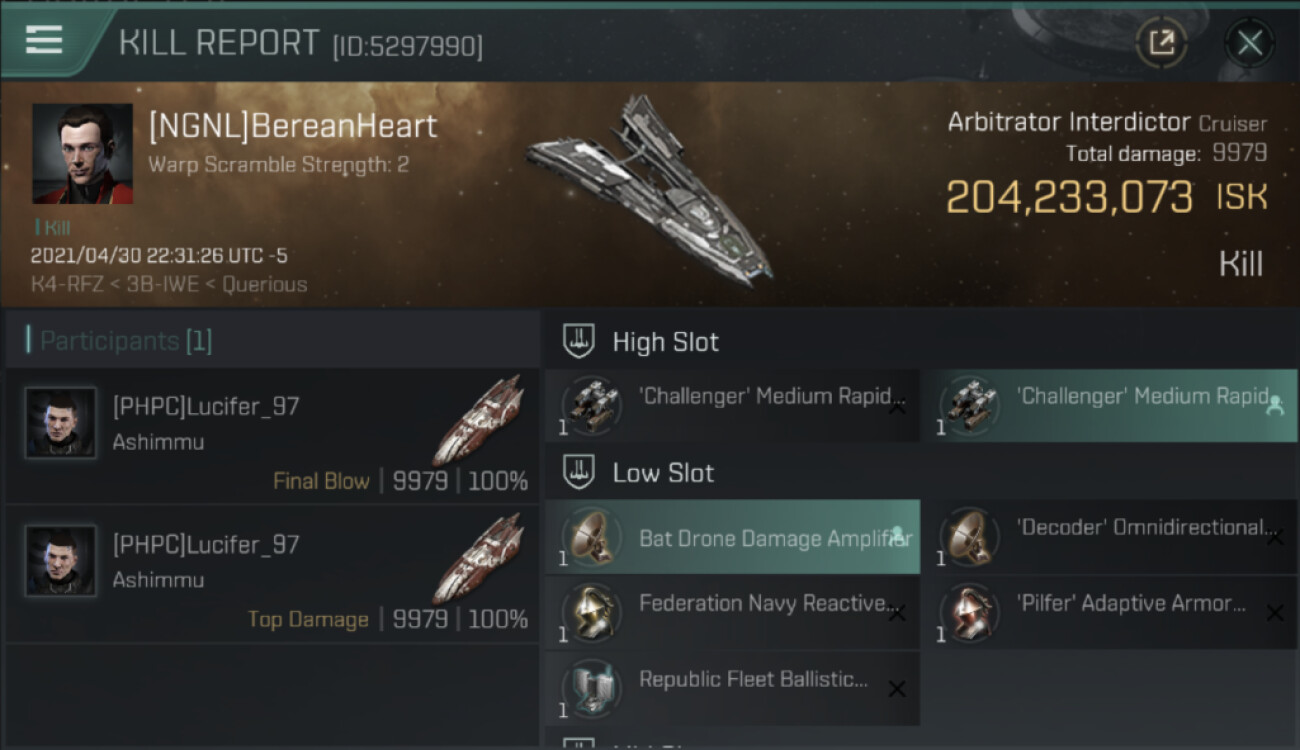This screenshot has width=1300, height=750.
Task: Select the Top Damage Lucifer_97 portrait
Action: click(x=61, y=561)
